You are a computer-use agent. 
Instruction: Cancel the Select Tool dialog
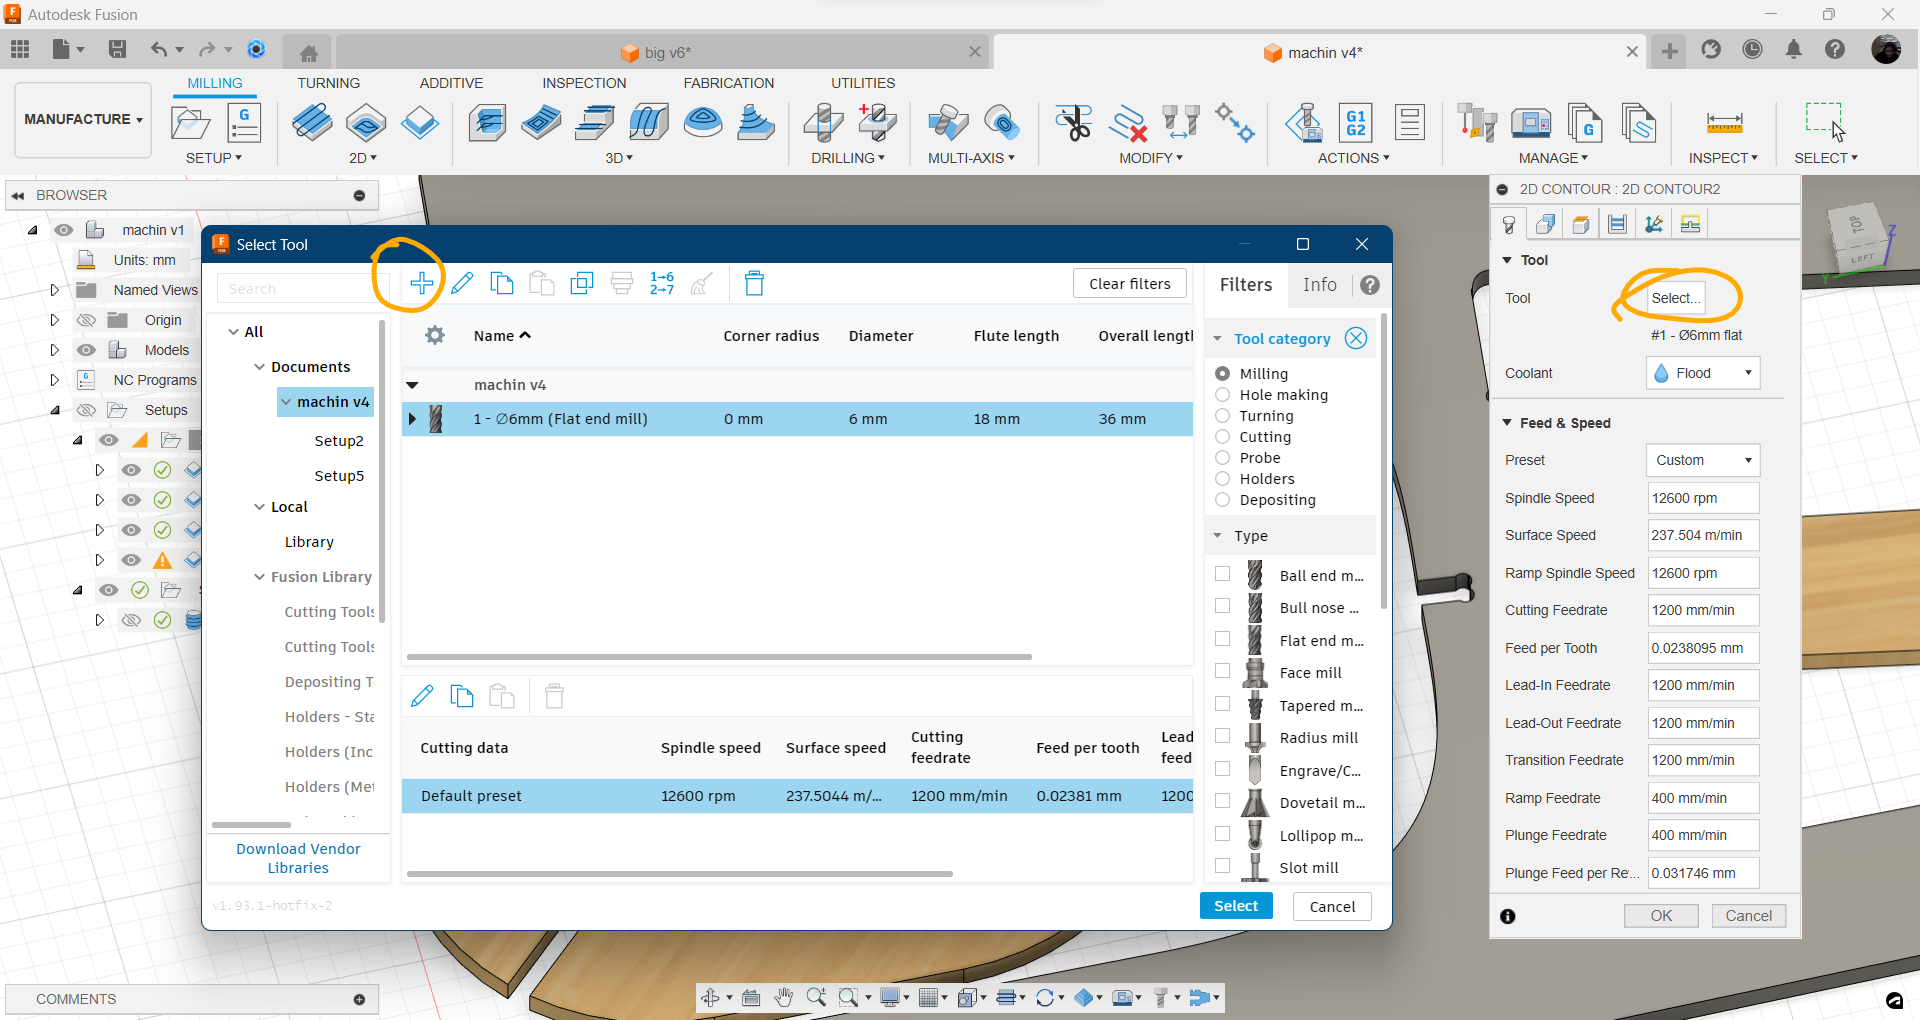point(1332,906)
